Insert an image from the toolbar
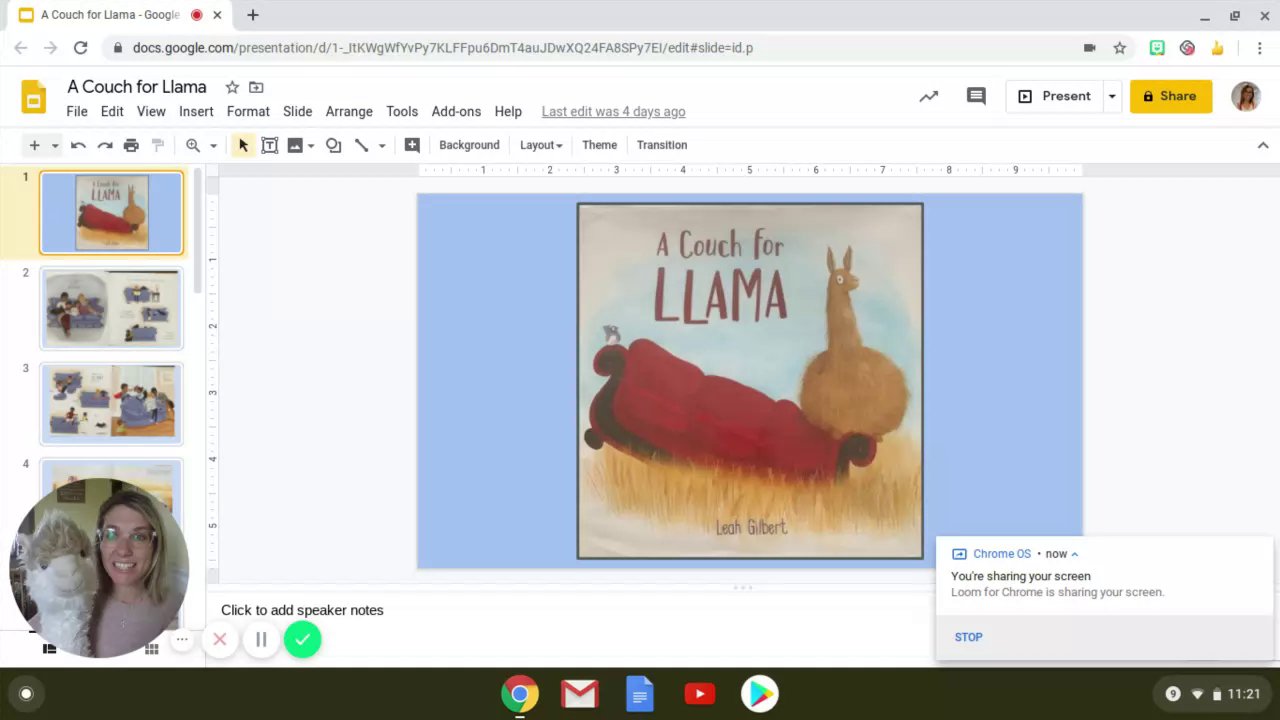Image resolution: width=1280 pixels, height=720 pixels. click(x=295, y=145)
